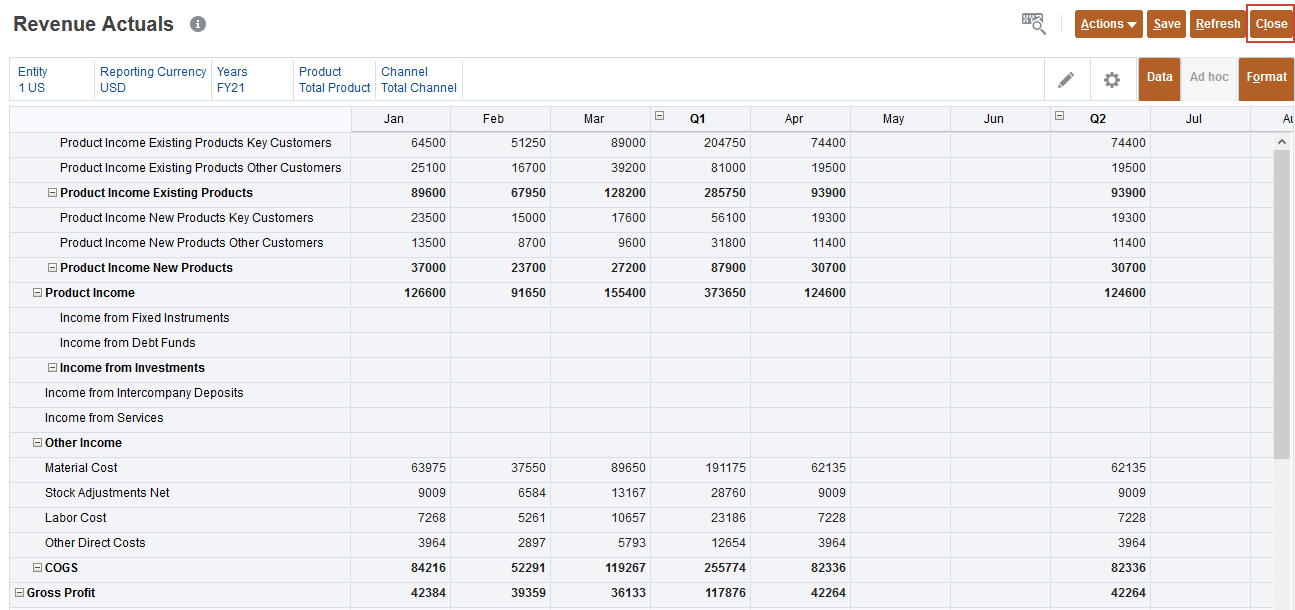Click the pencil edit icon
The image size is (1295, 610).
point(1066,80)
